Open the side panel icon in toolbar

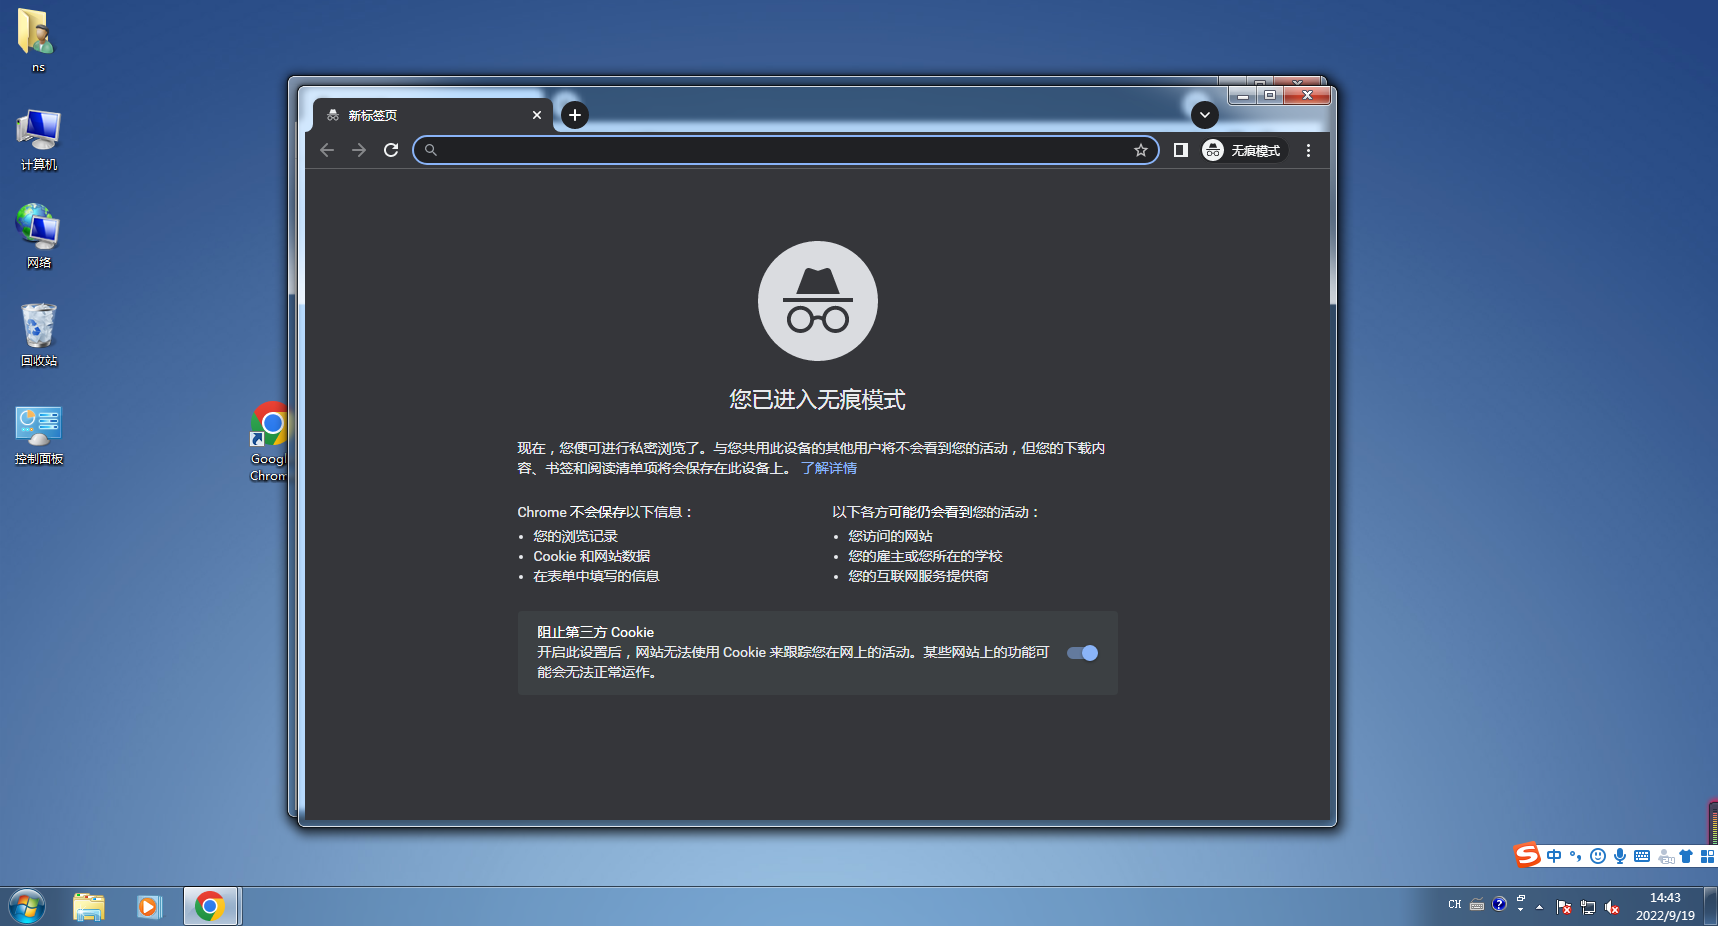click(x=1180, y=150)
